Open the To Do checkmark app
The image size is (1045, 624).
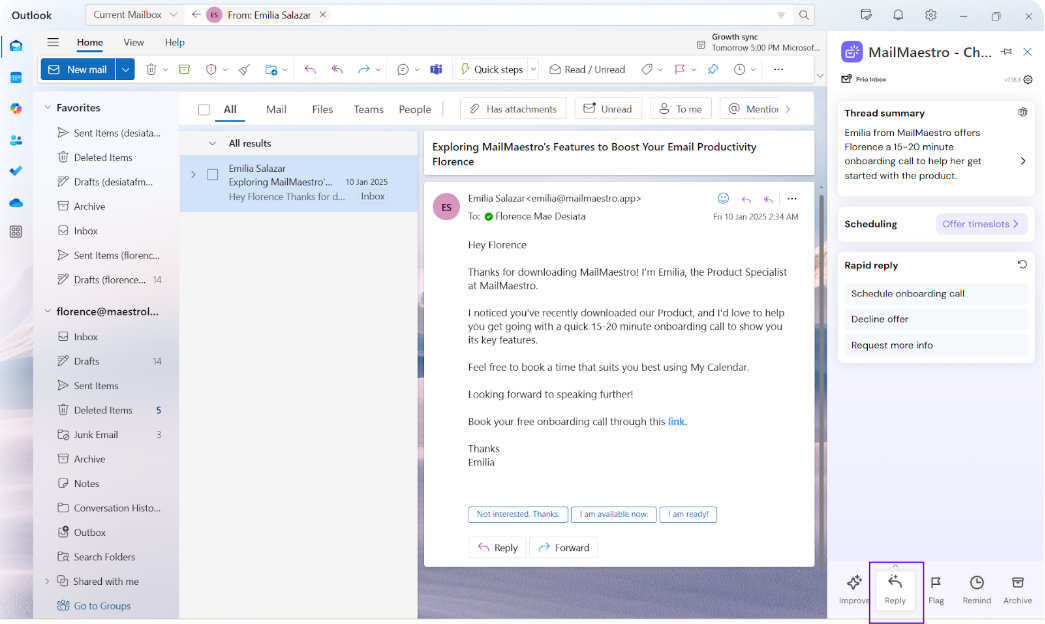16,171
